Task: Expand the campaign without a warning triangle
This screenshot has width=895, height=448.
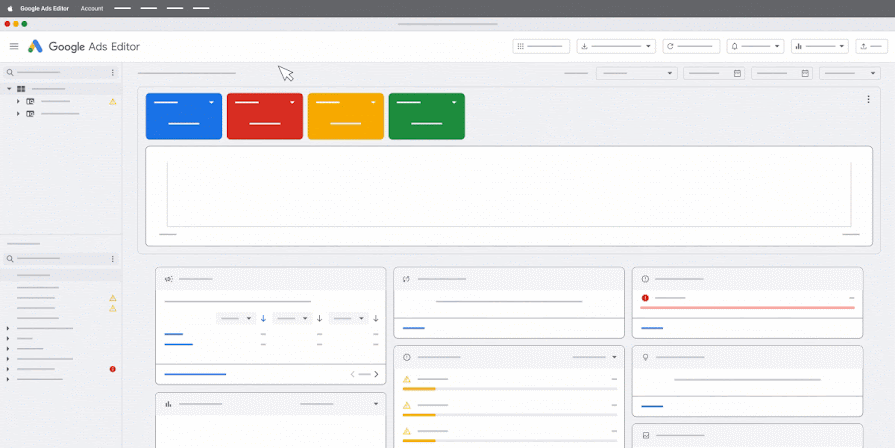Action: pyautogui.click(x=18, y=114)
